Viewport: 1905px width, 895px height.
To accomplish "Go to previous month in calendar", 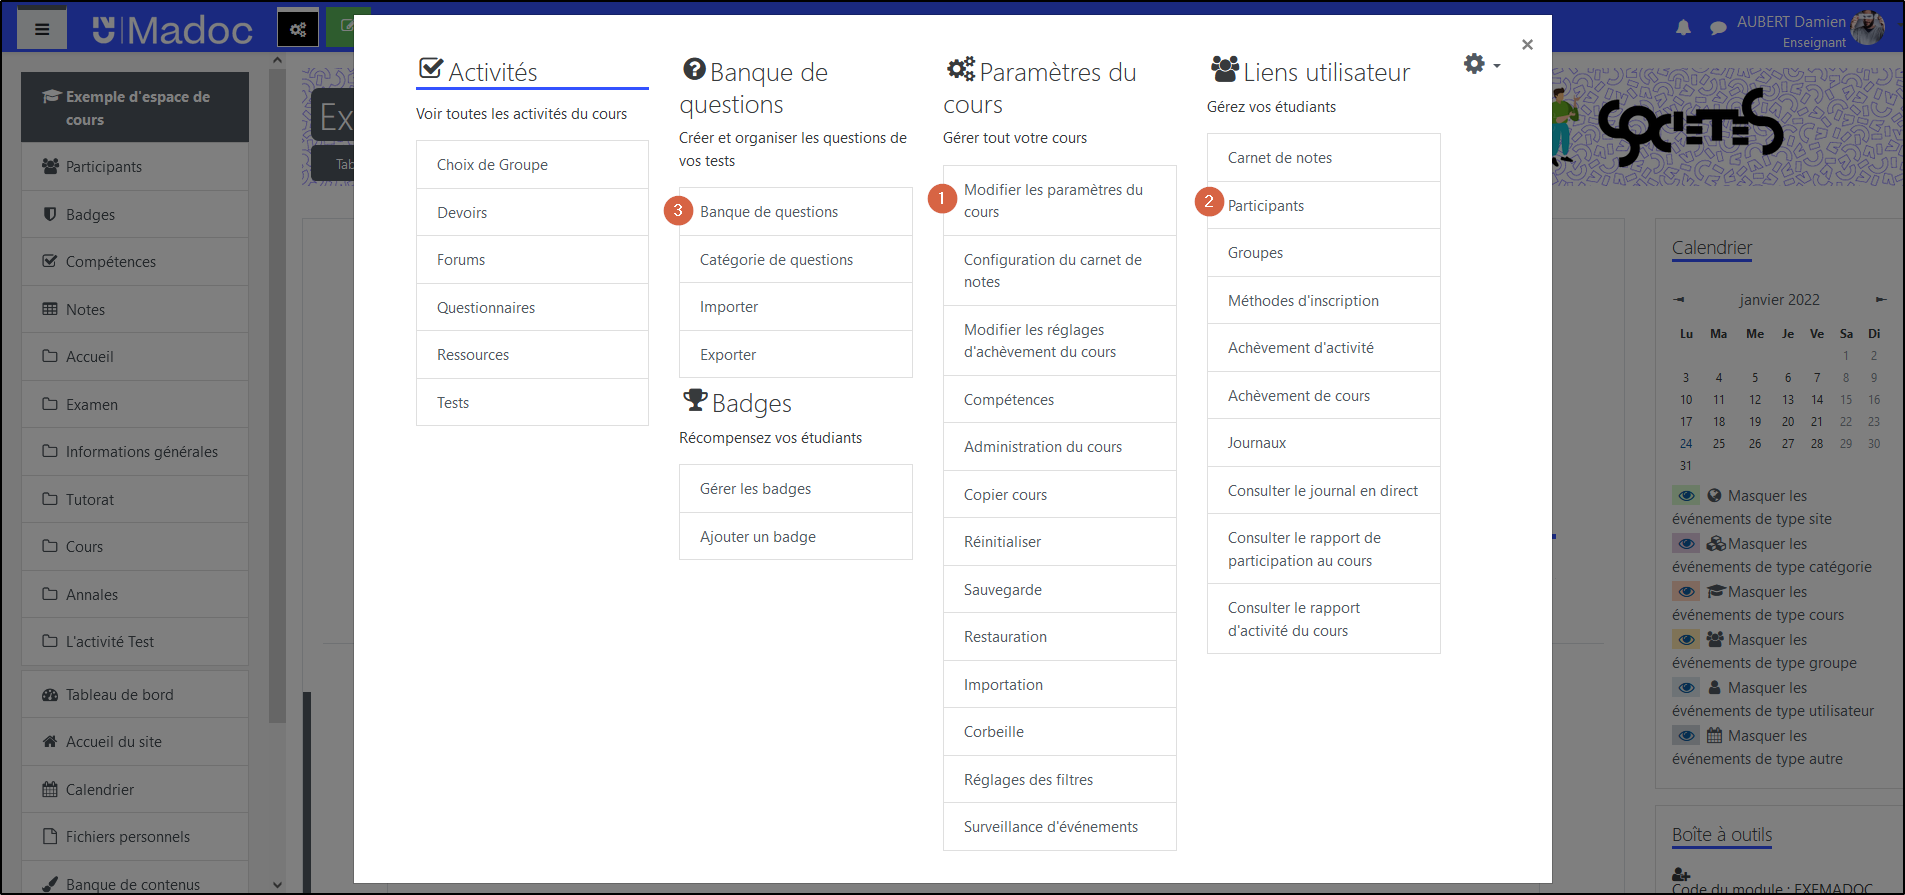I will click(1680, 300).
